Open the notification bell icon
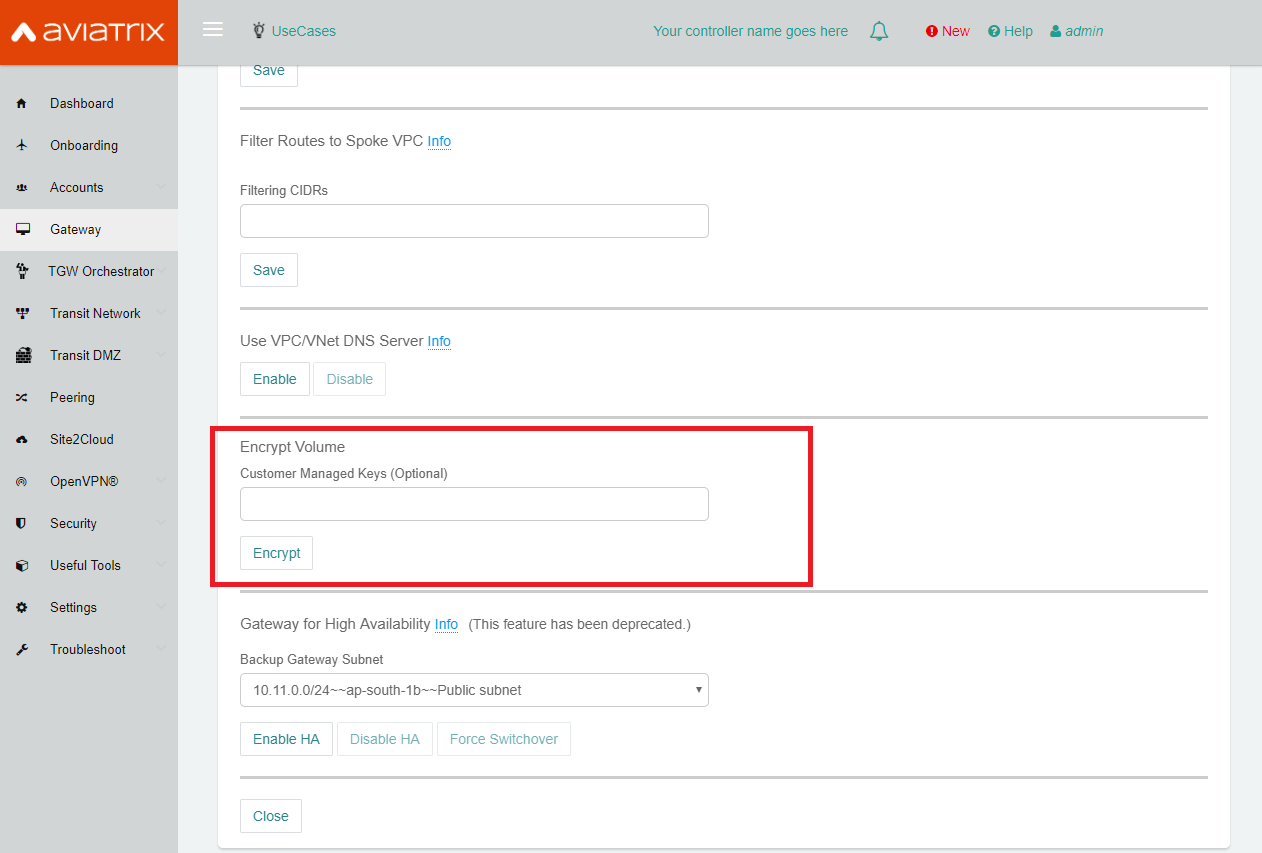 point(879,31)
